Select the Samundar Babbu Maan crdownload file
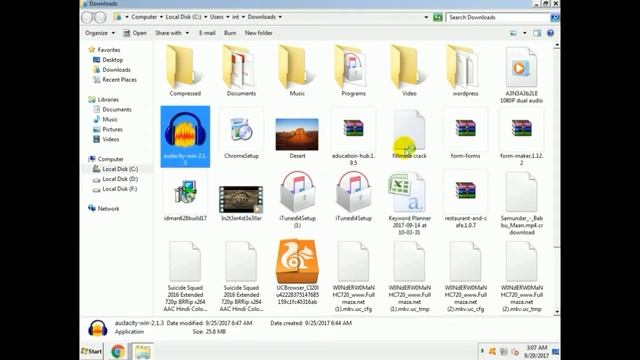The height and width of the screenshot is (360, 640). 522,203
